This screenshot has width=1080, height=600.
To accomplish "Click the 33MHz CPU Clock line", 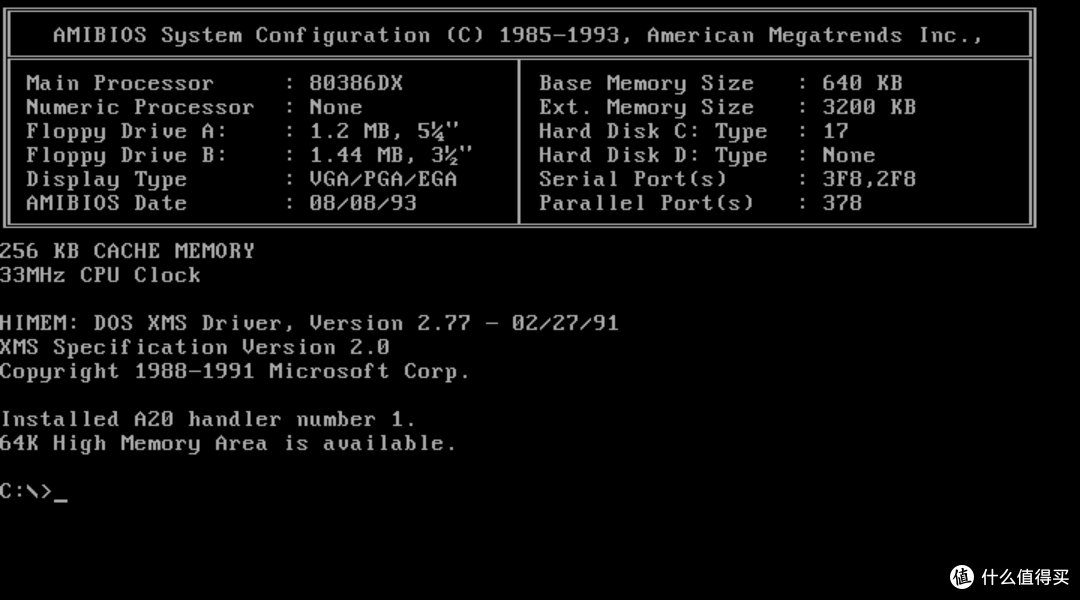I will [x=101, y=275].
